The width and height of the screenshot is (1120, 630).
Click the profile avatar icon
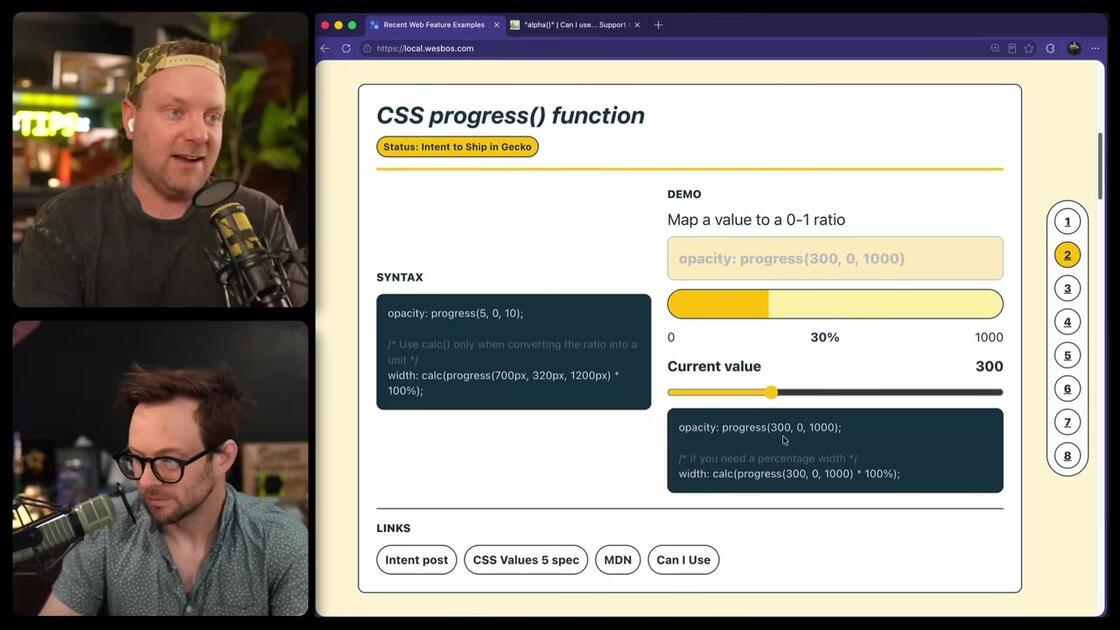point(1074,49)
